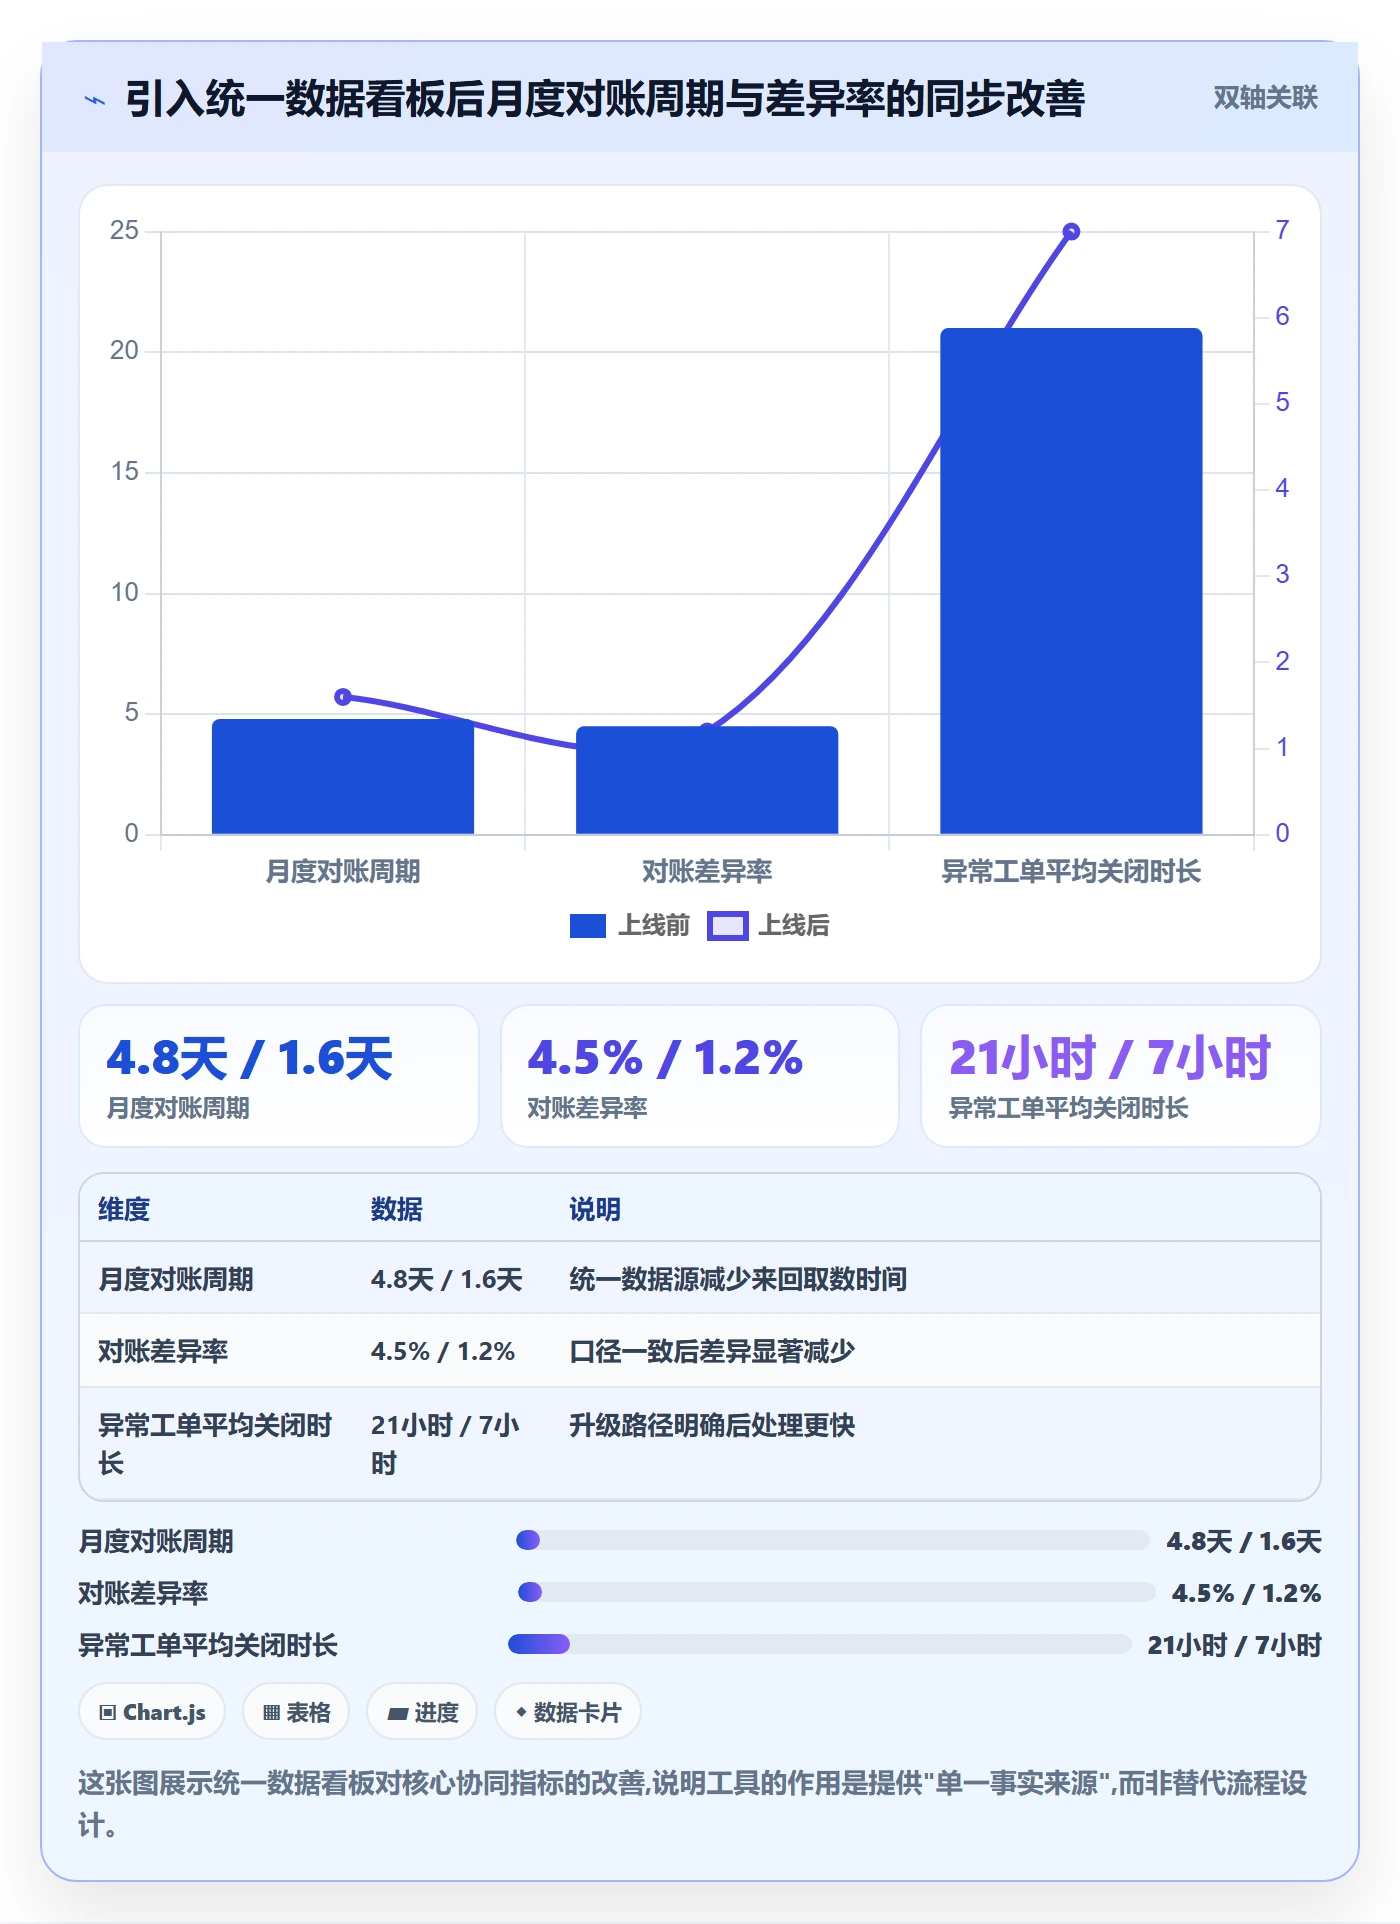The image size is (1400, 1924).
Task: Click table cell 升级路径明确后处理更快
Action: coord(712,1425)
